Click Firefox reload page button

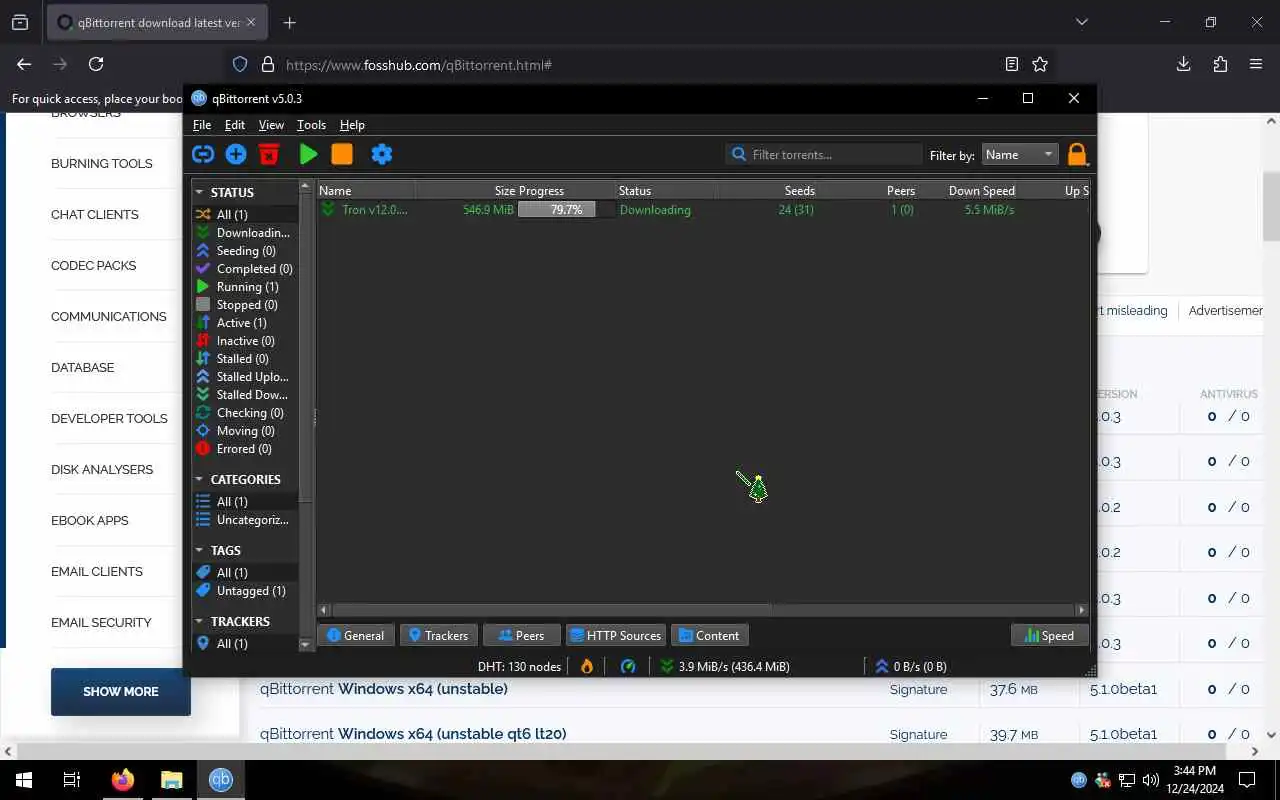(96, 64)
